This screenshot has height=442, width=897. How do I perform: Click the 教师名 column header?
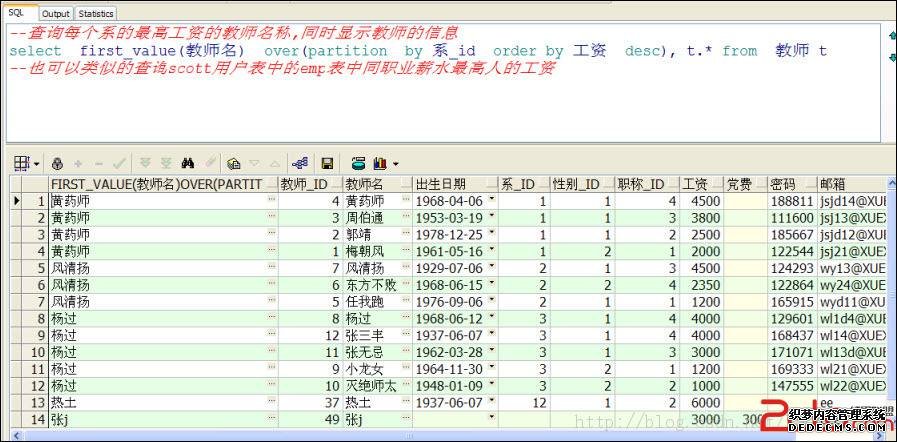coord(376,184)
